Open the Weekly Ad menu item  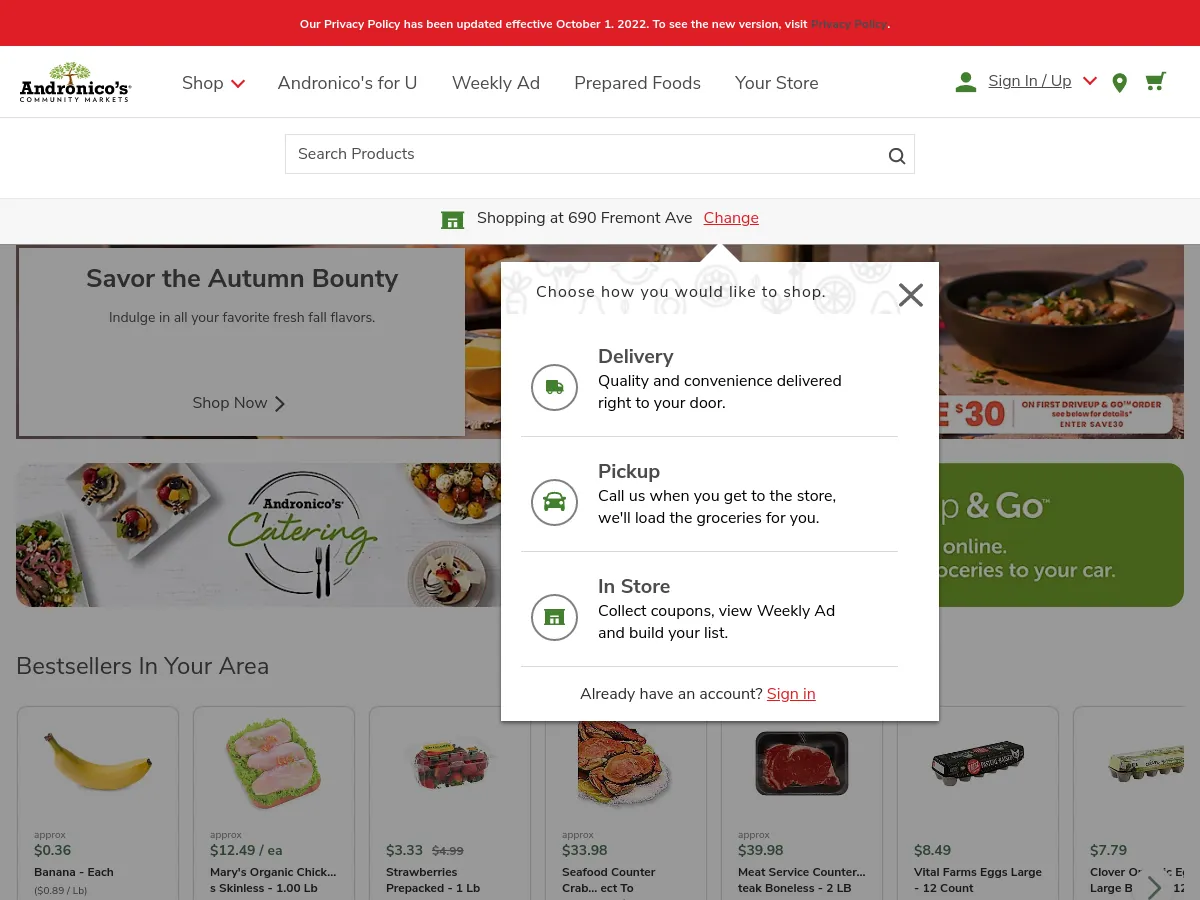click(495, 83)
